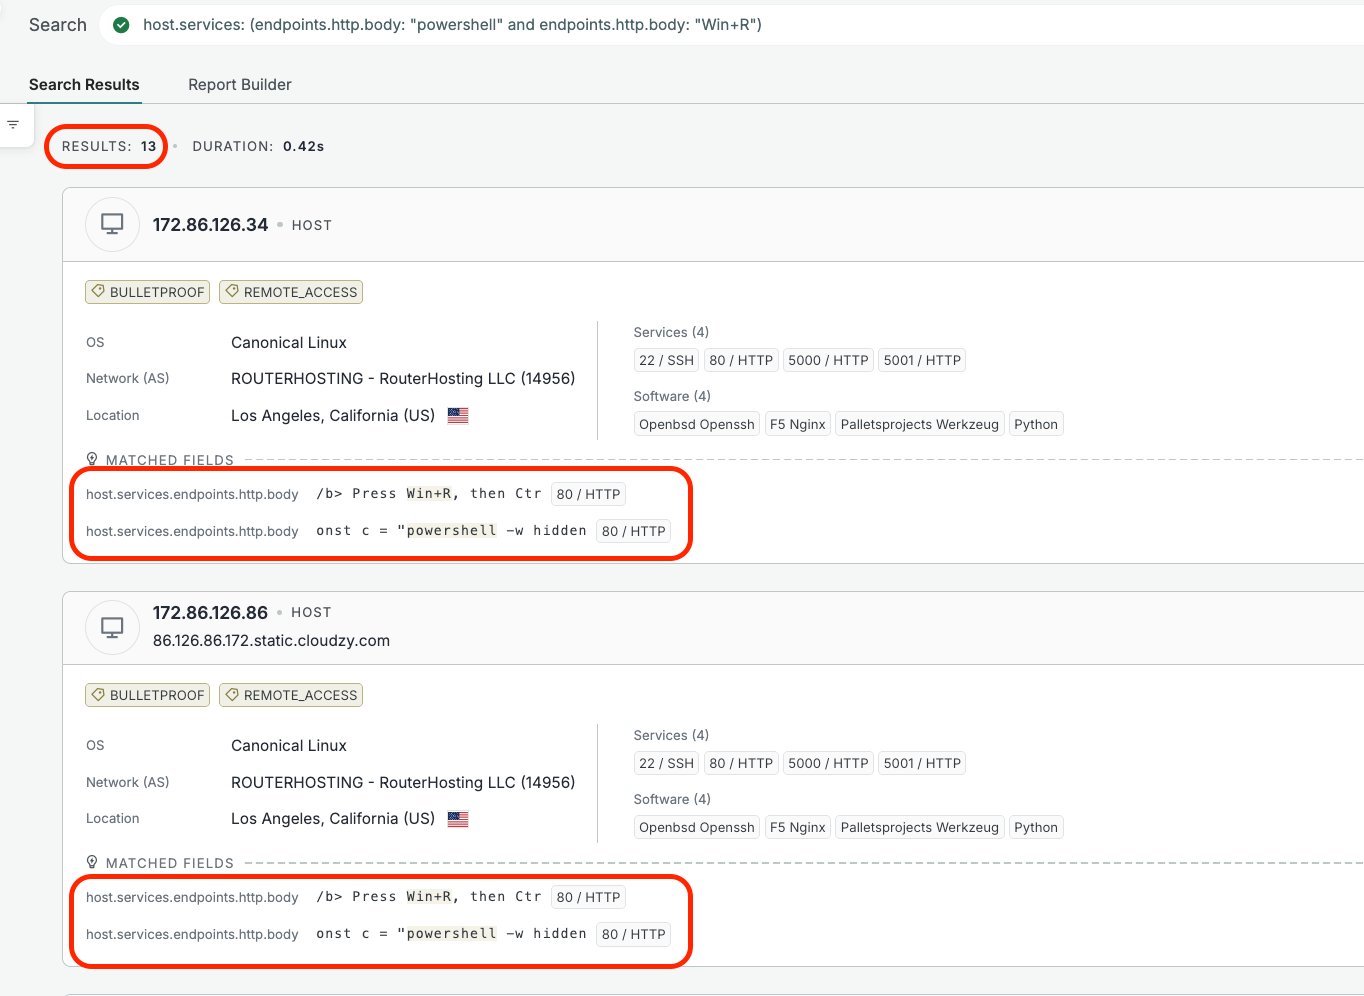Click Los Angeles location text of 172.86.126.86
This screenshot has width=1364, height=996.
tap(333, 818)
